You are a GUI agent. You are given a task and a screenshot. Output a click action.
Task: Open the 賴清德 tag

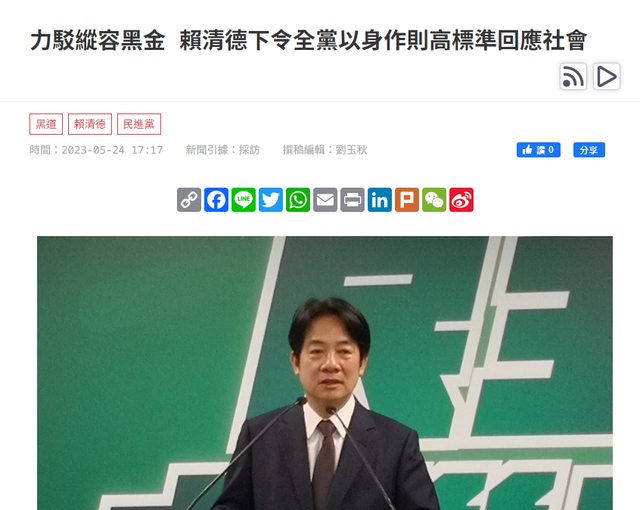point(90,124)
